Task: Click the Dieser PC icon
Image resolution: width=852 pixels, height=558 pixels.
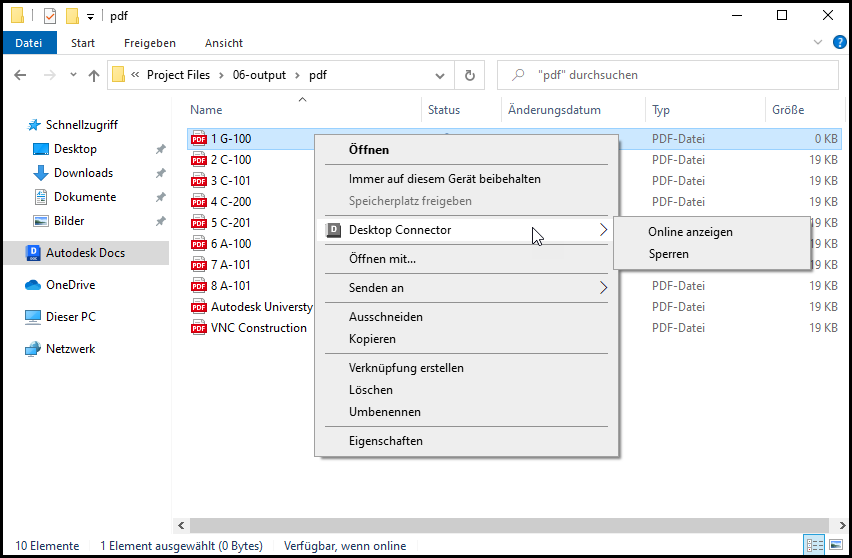Action: tap(33, 317)
